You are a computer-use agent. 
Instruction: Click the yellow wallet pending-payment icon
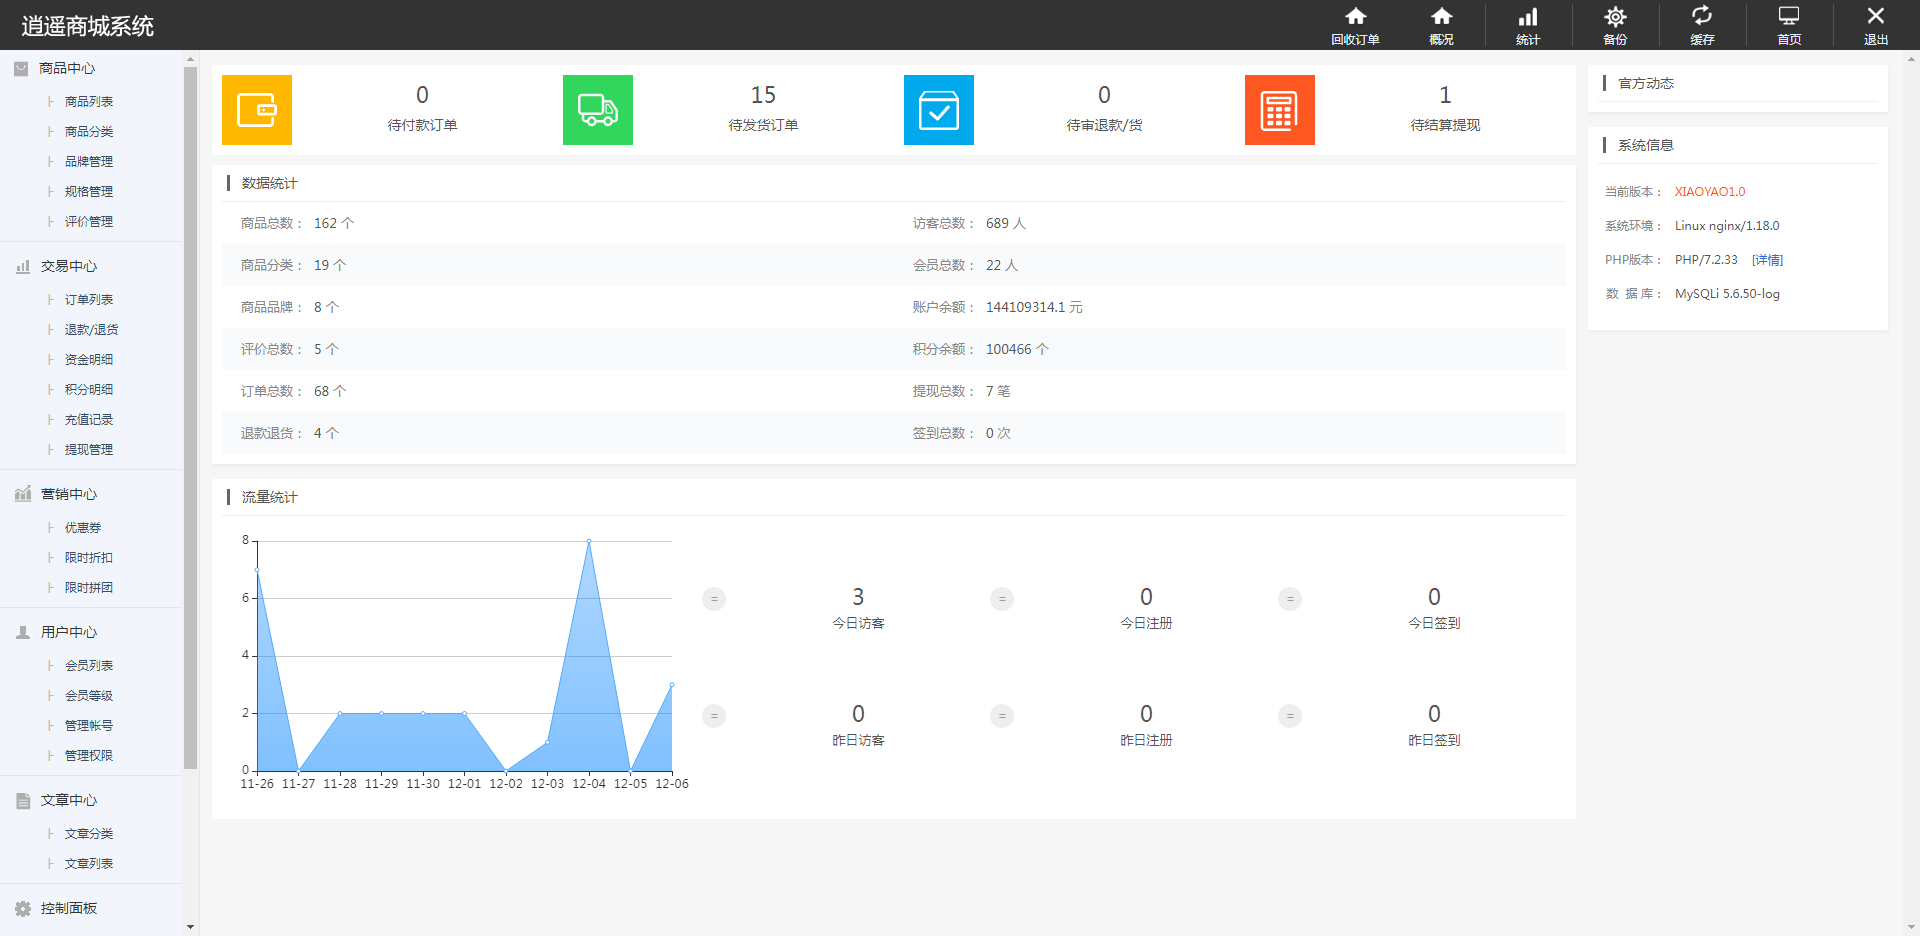click(257, 110)
